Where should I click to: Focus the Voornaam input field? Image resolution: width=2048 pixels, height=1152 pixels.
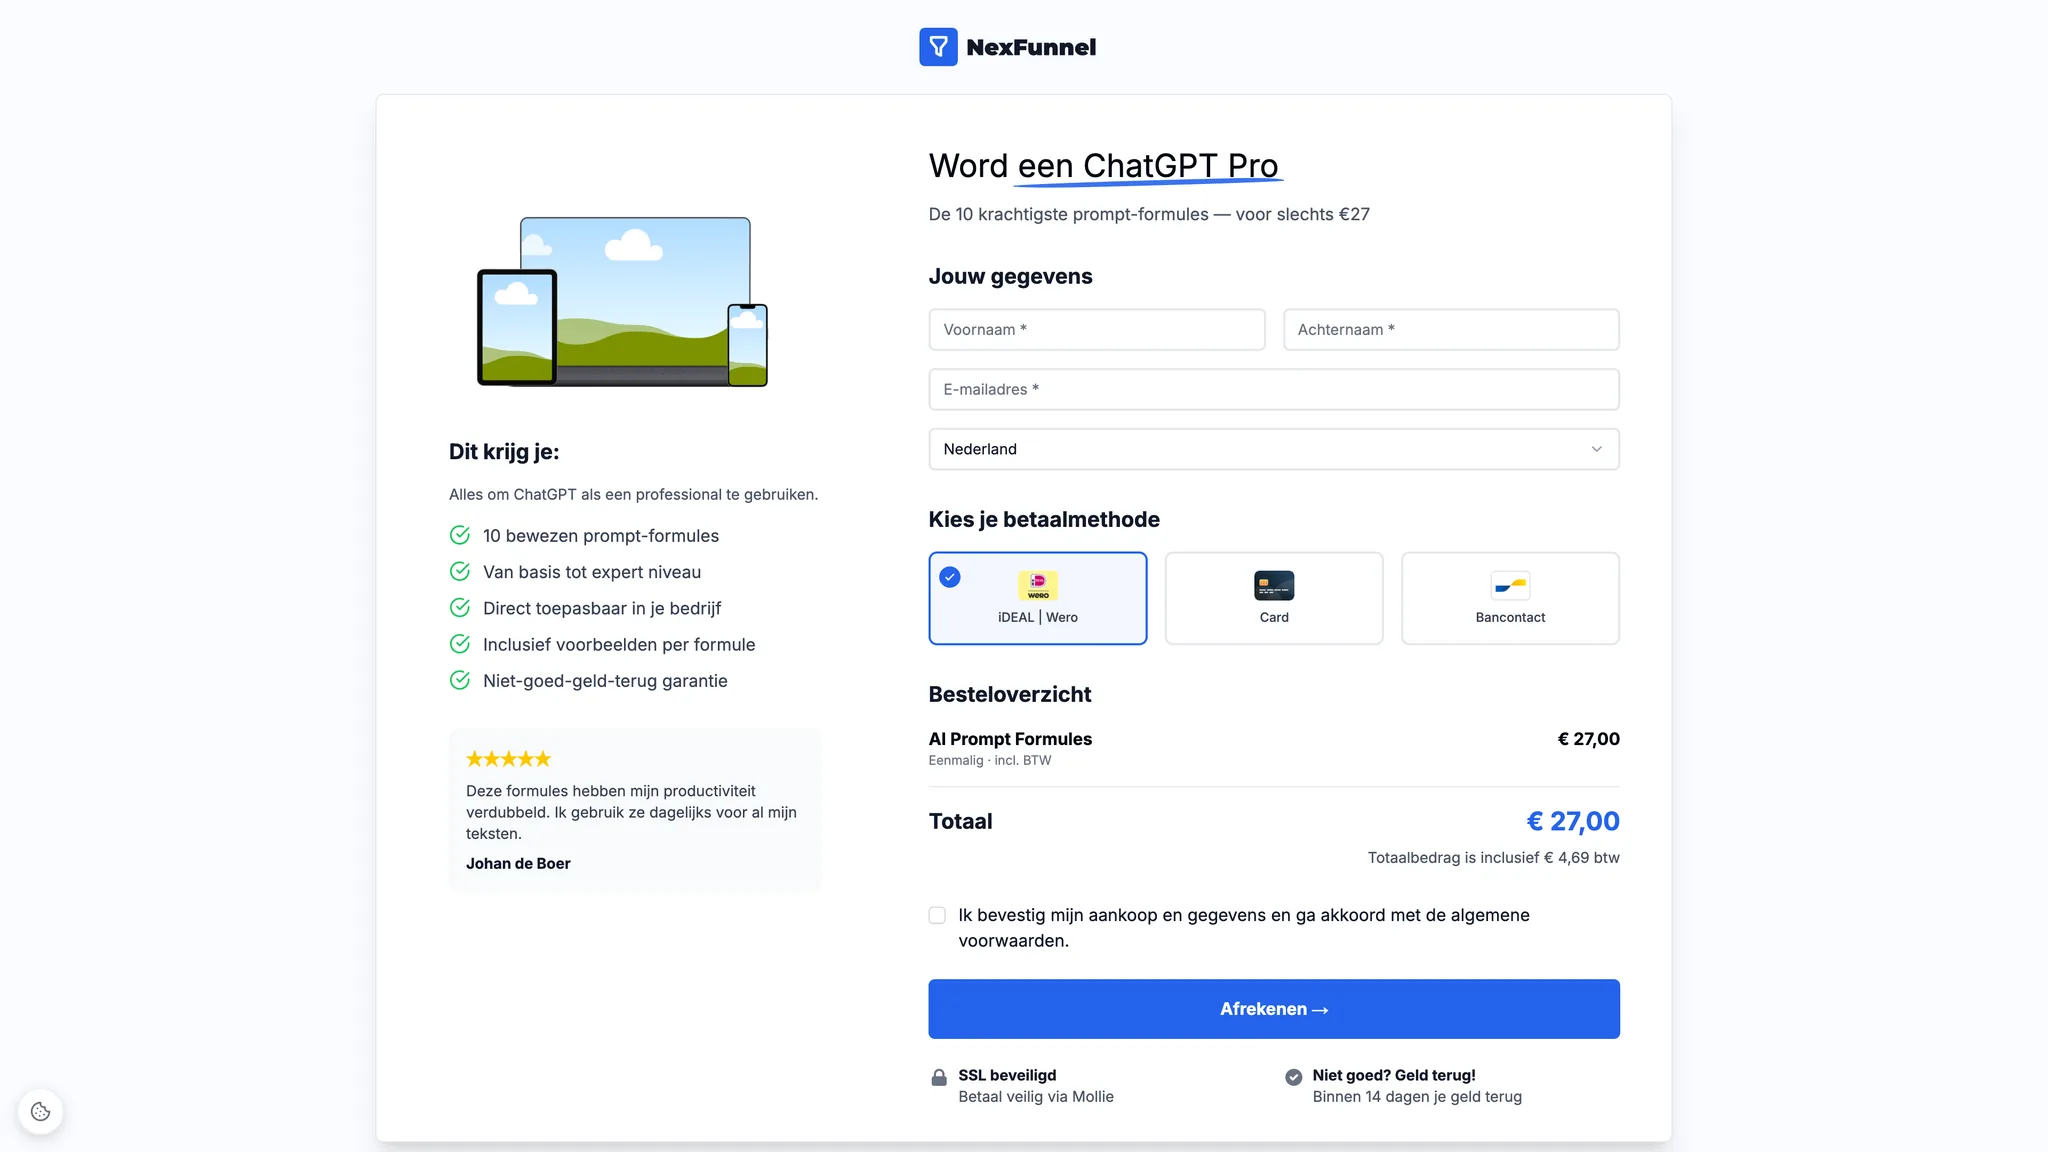(1097, 329)
